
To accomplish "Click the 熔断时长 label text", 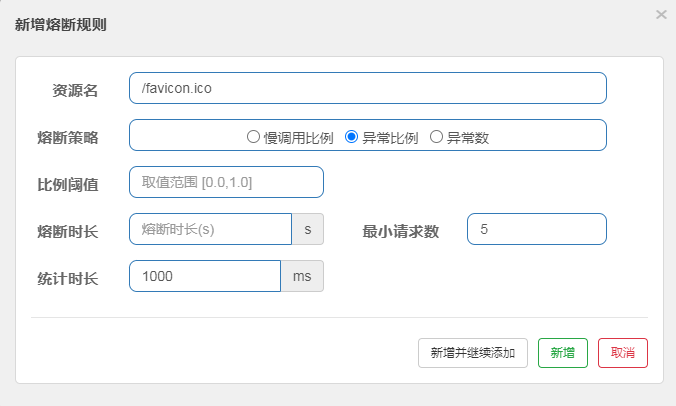I will pos(67,231).
